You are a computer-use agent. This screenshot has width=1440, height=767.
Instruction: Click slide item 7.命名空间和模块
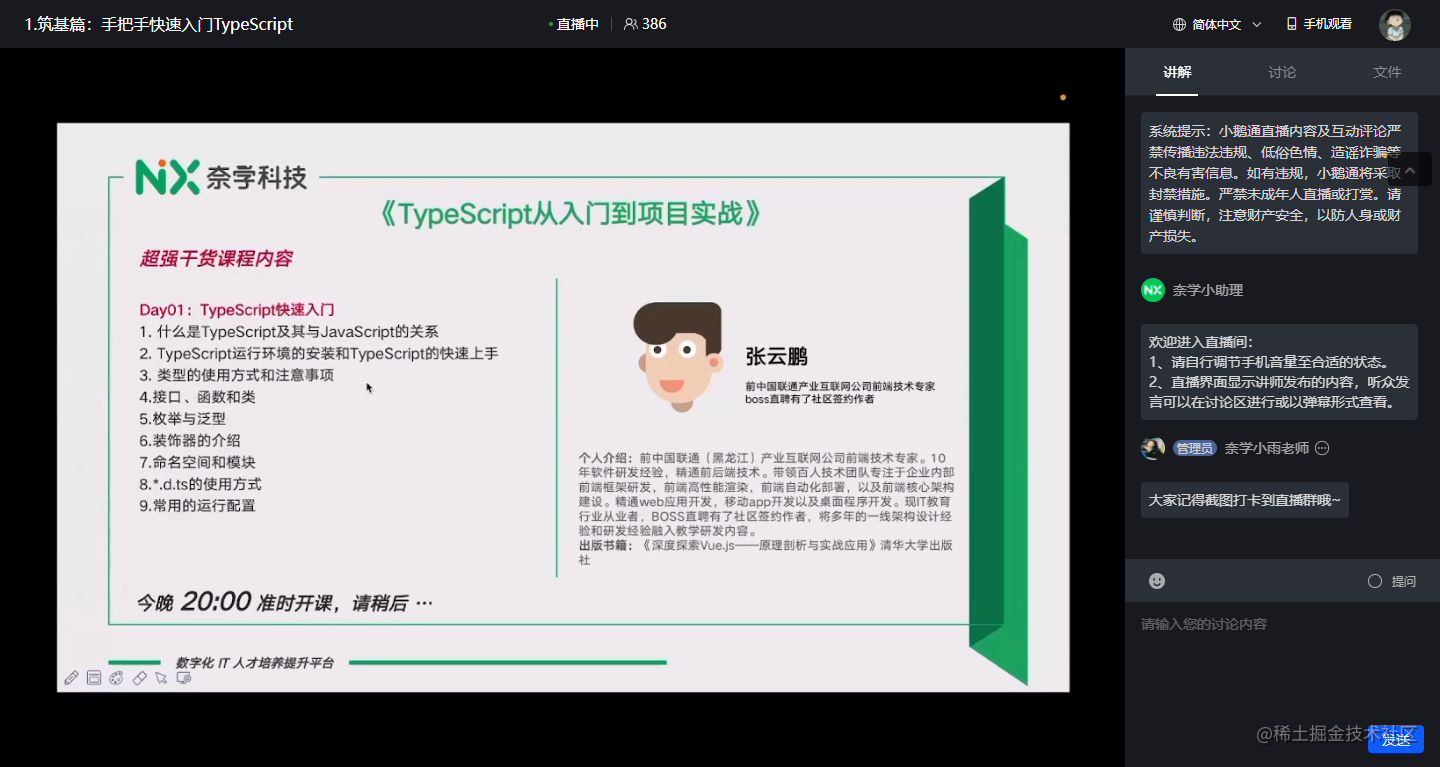(197, 462)
